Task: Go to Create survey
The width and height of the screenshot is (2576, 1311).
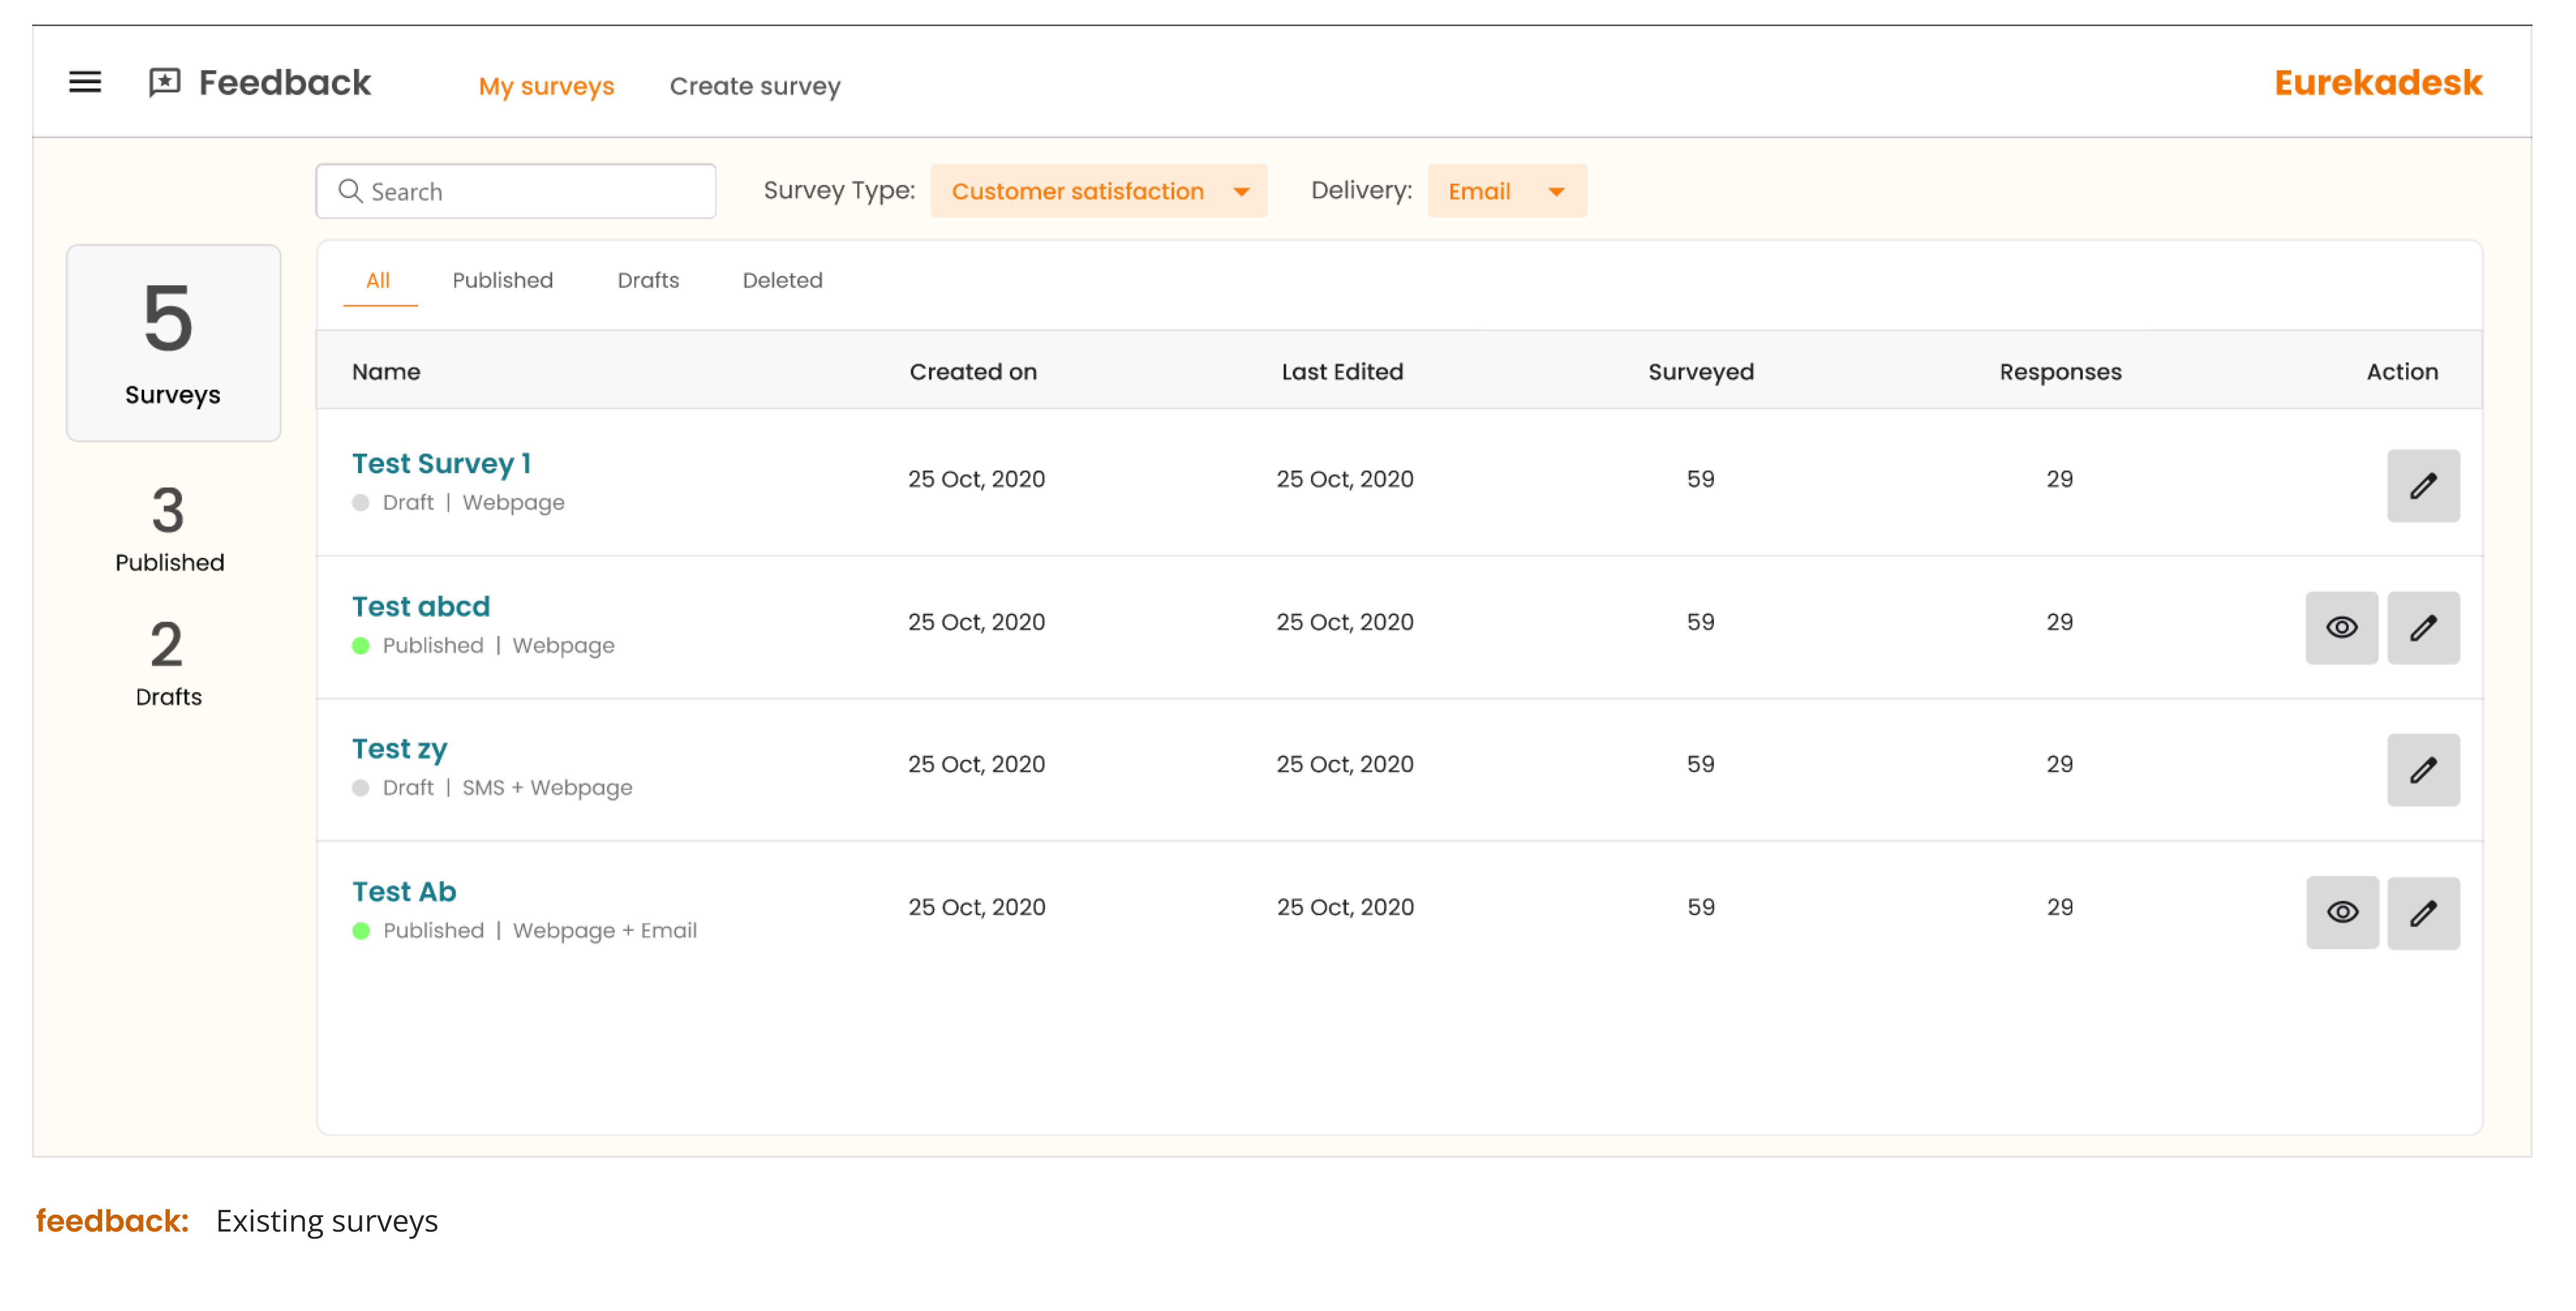Action: [755, 86]
